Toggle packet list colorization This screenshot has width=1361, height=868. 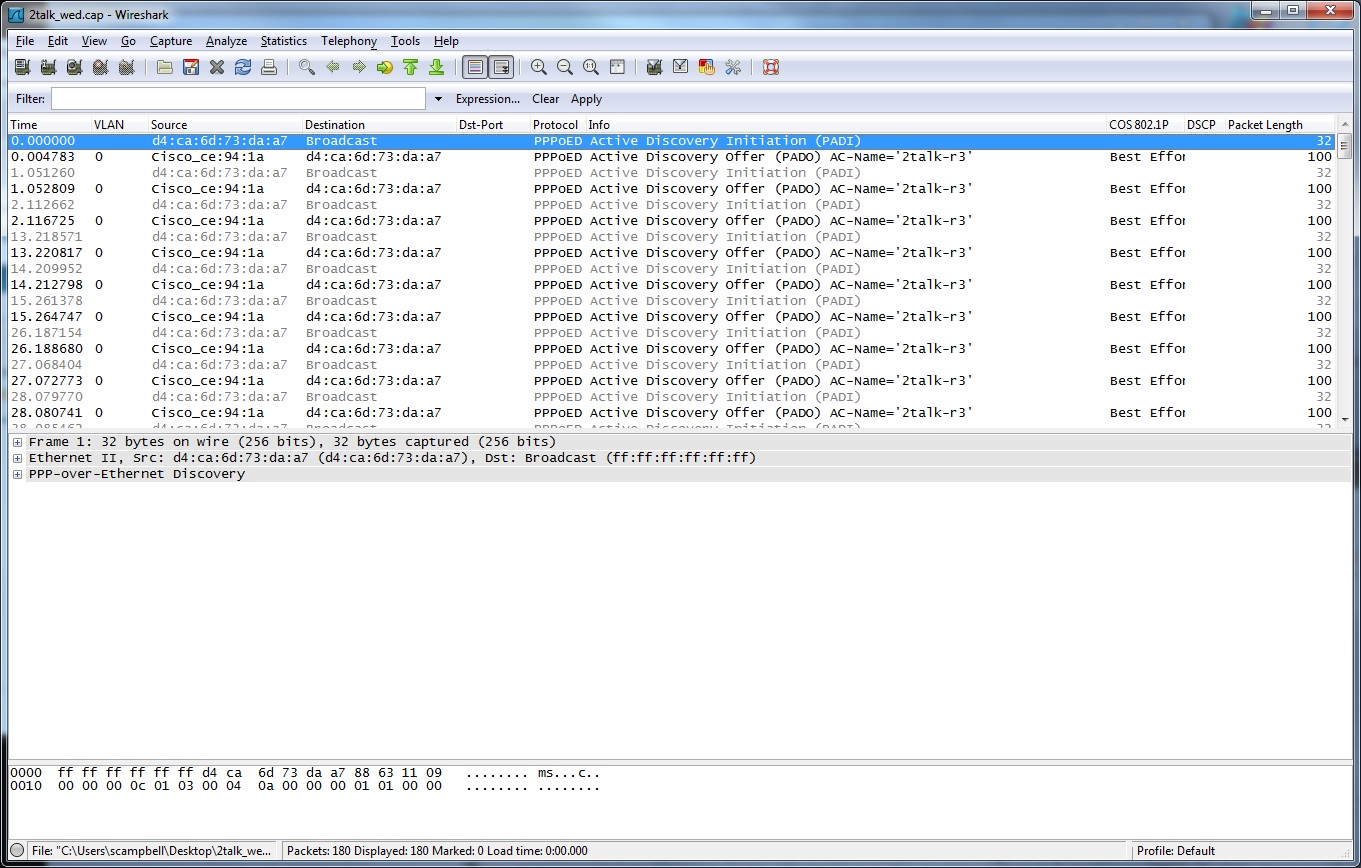pyautogui.click(x=473, y=67)
